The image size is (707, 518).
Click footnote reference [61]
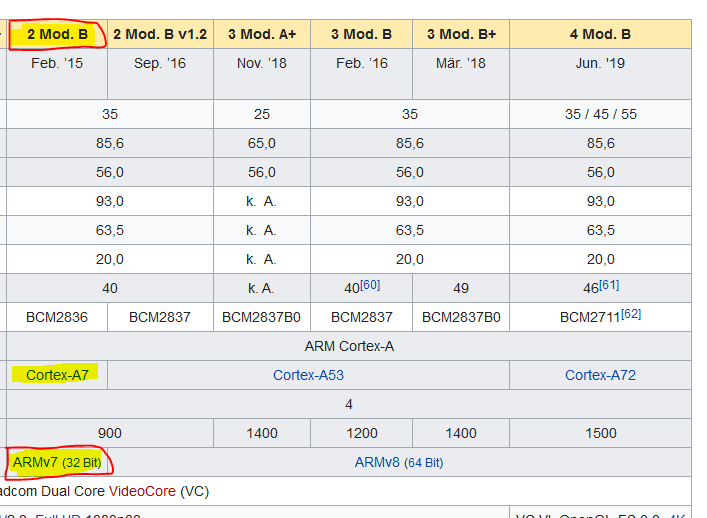pyautogui.click(x=609, y=285)
